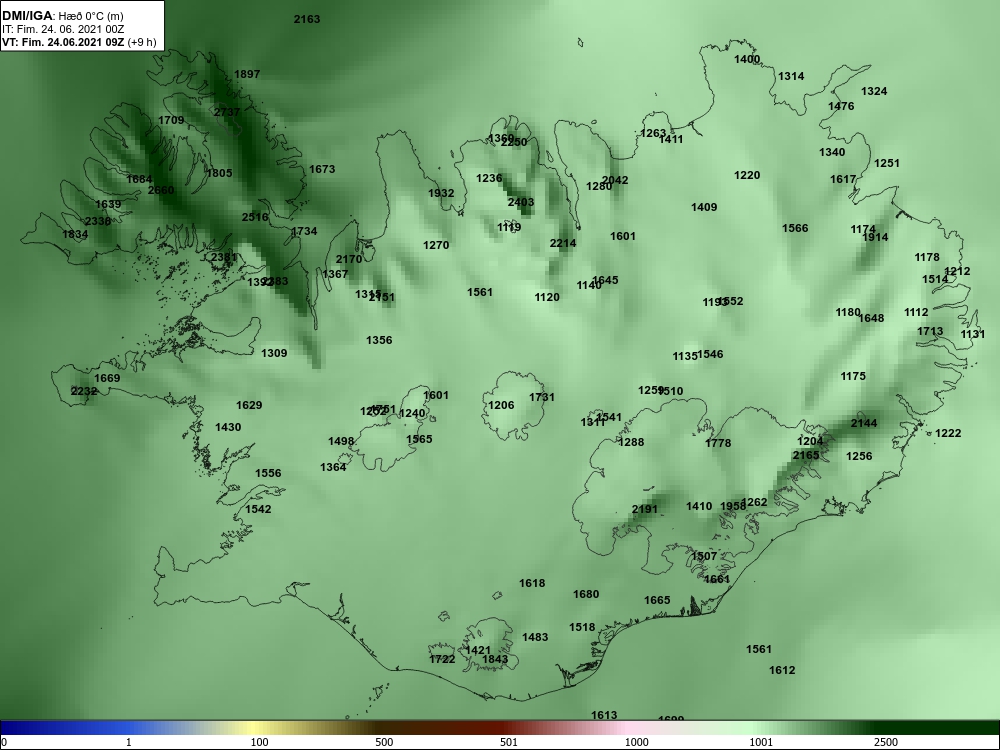Click the map value 1897

point(247,74)
